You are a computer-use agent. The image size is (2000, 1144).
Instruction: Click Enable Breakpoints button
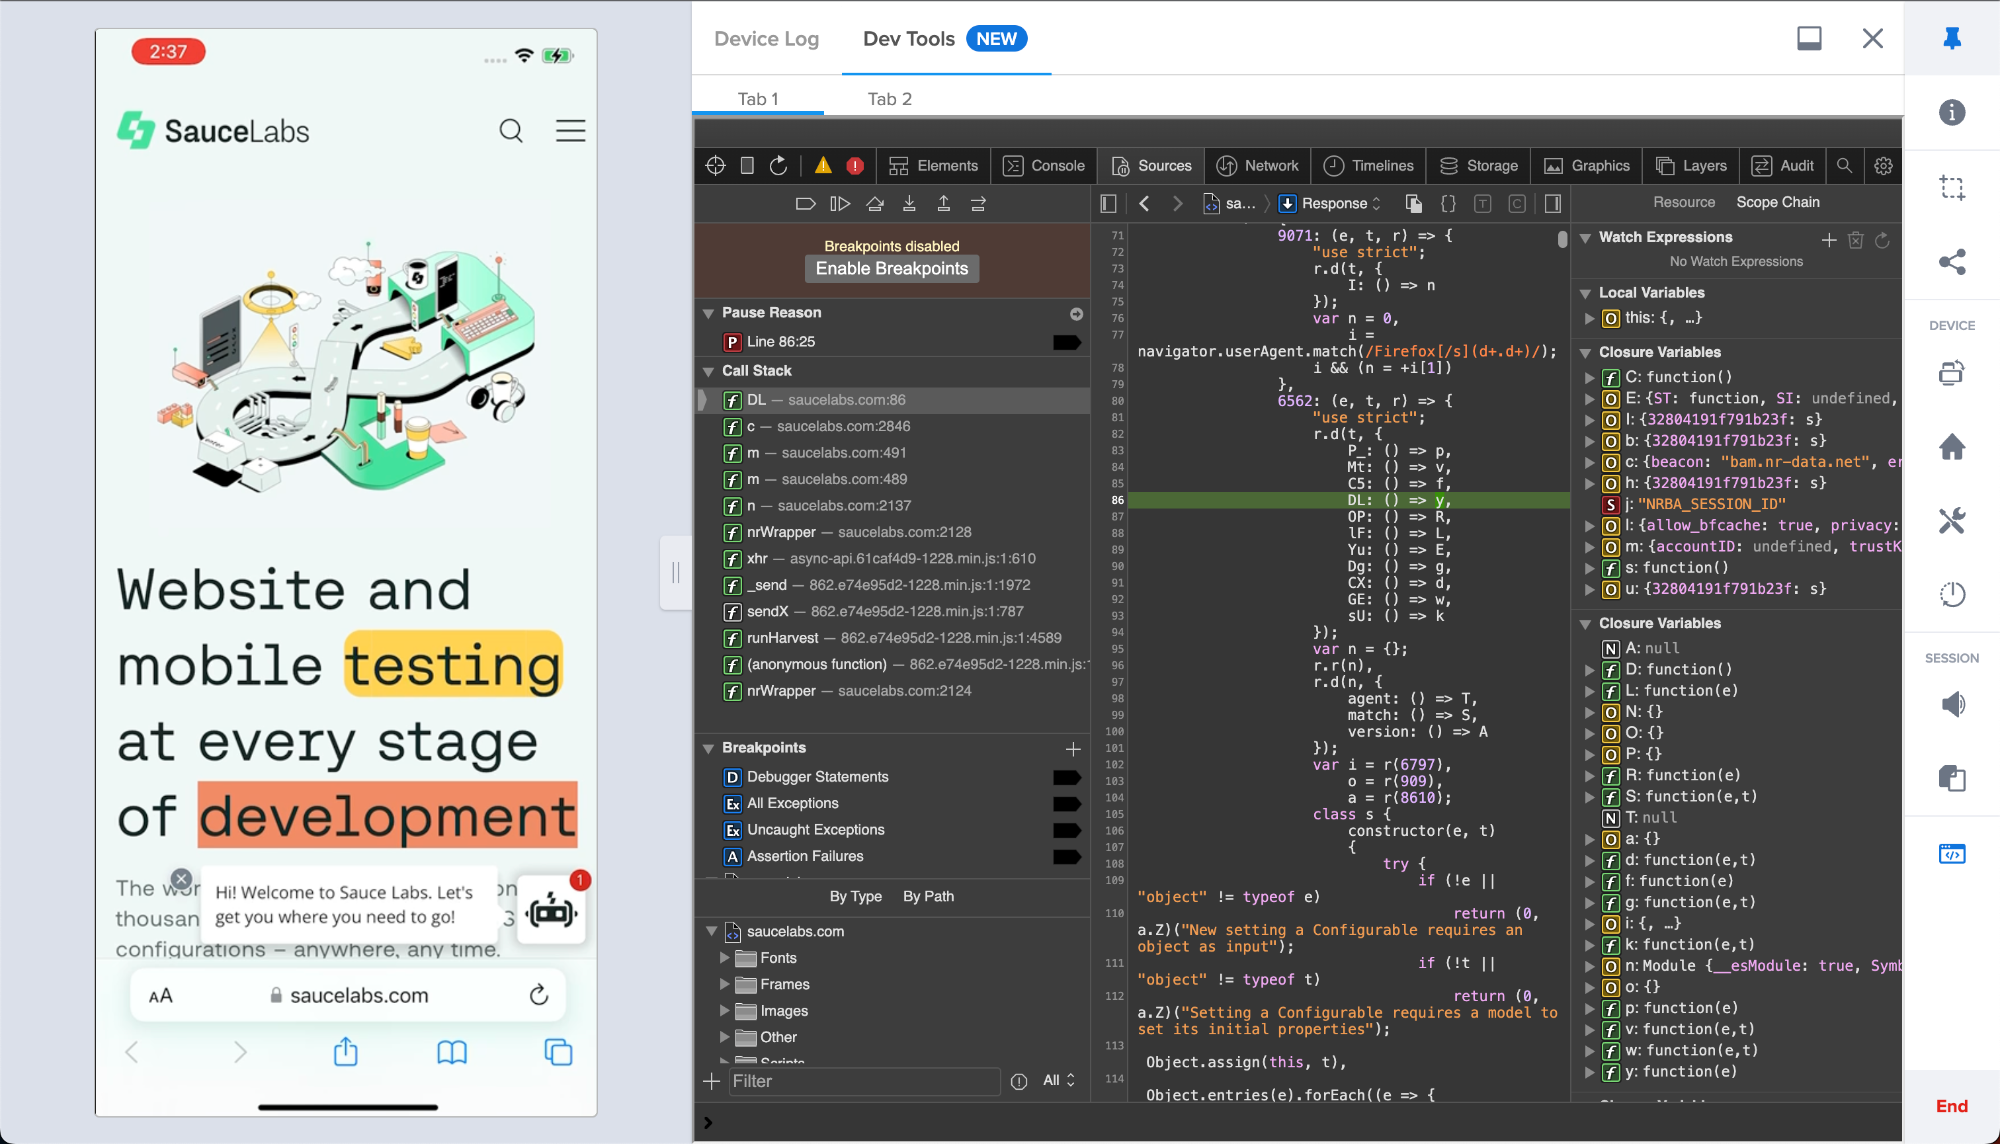tap(892, 269)
